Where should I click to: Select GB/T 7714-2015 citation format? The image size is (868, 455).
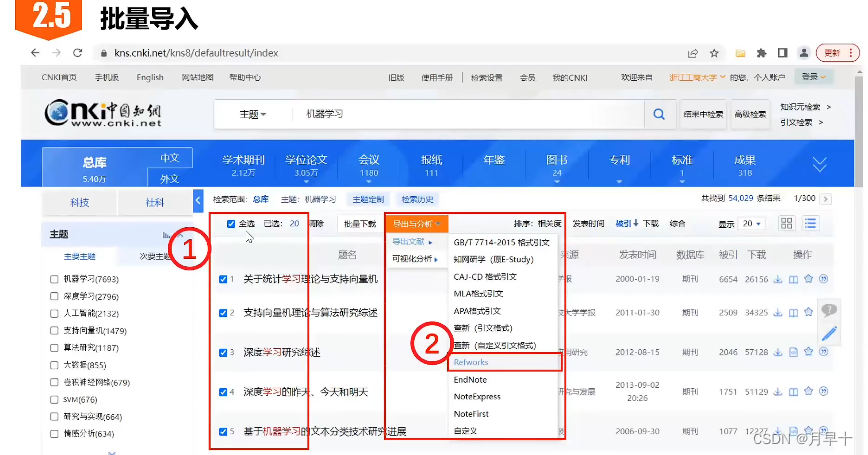pyautogui.click(x=501, y=242)
